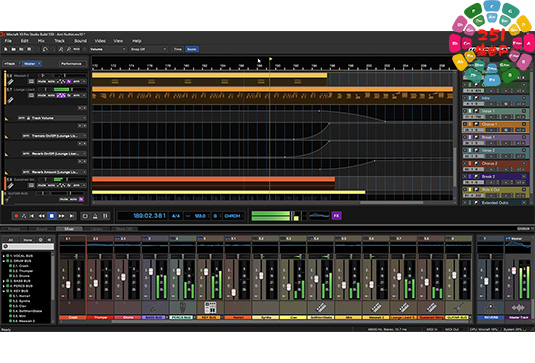Open the Volume automation dropdown in toolbar

[x=108, y=49]
